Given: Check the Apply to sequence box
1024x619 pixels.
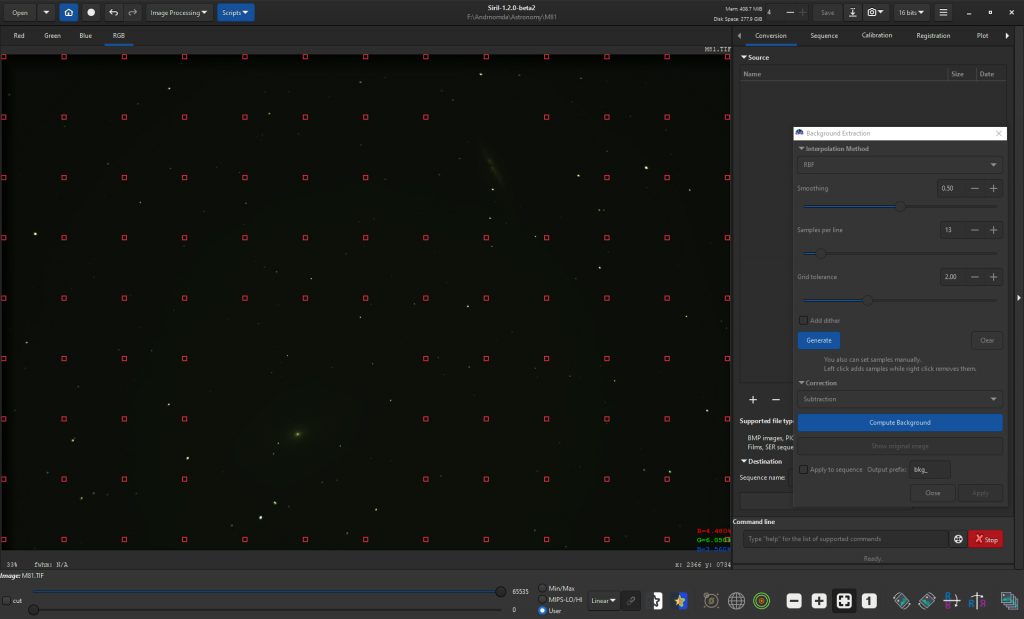Looking at the screenshot, I should (x=803, y=469).
